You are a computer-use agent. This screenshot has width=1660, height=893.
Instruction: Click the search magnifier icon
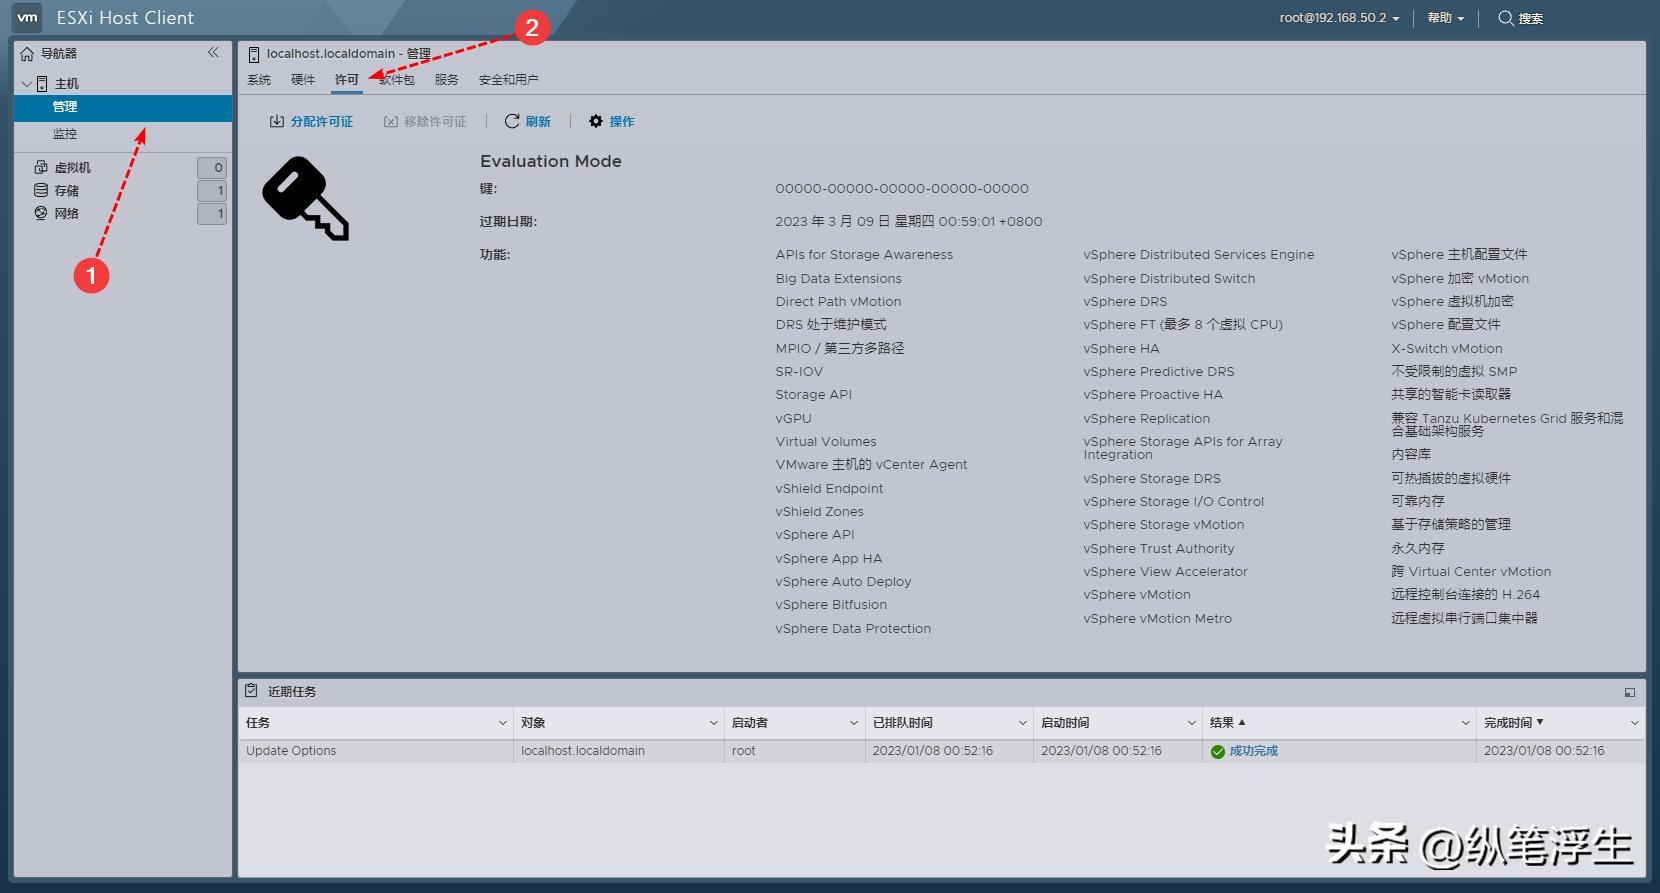1505,18
